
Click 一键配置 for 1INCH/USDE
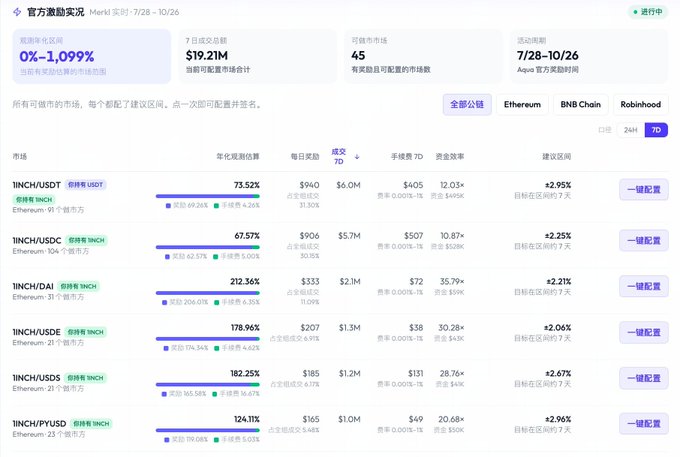tap(644, 333)
